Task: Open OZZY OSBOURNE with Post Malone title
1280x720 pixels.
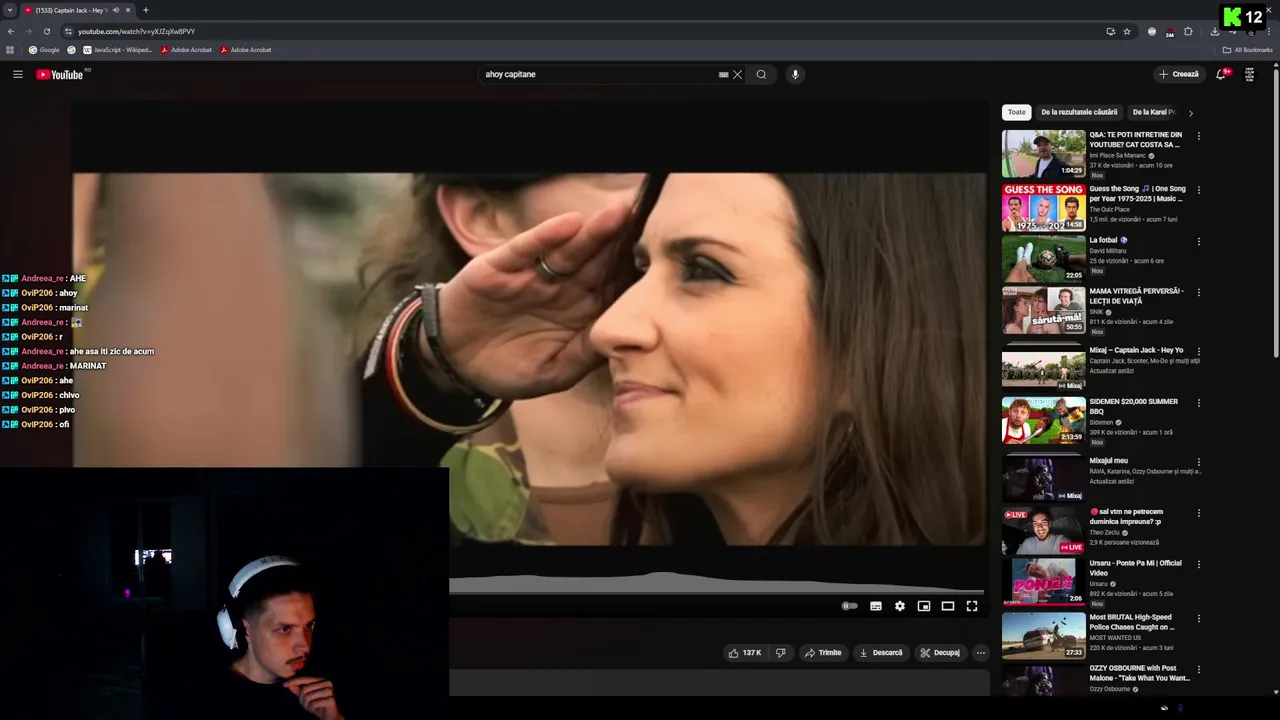Action: (1139, 673)
